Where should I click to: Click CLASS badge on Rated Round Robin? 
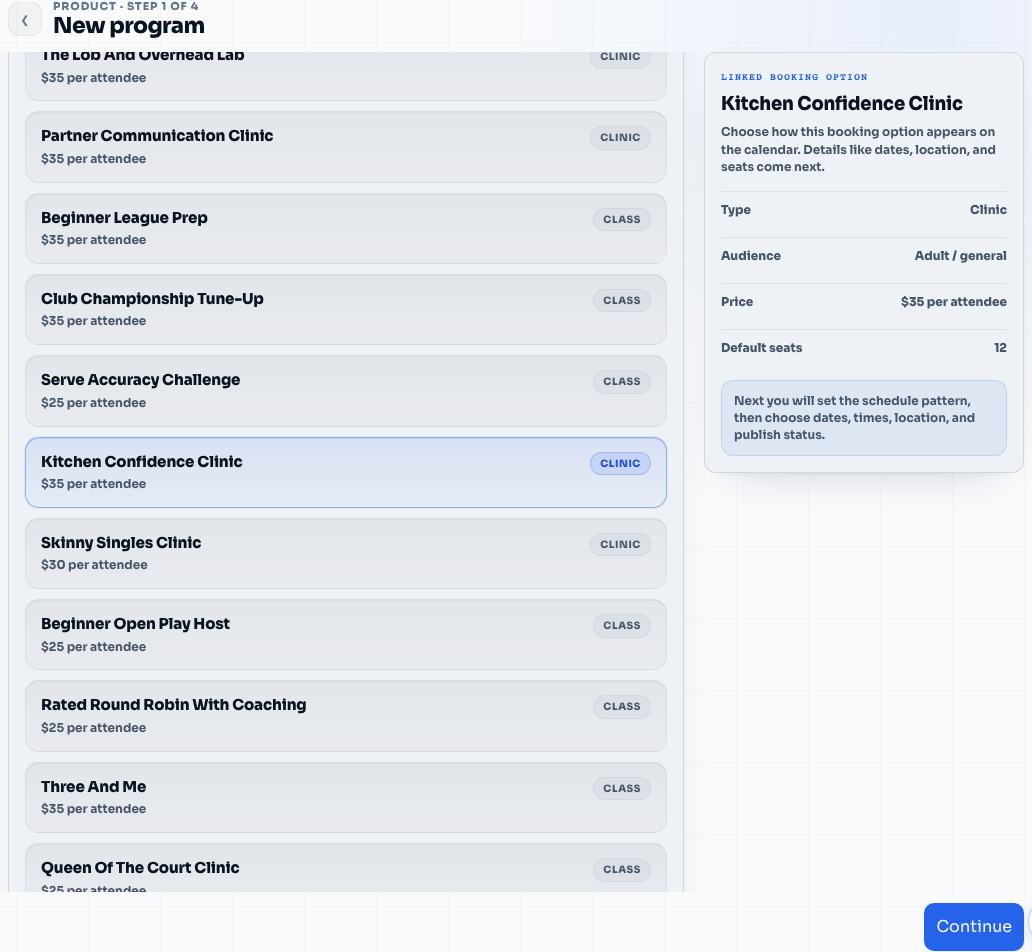(621, 706)
